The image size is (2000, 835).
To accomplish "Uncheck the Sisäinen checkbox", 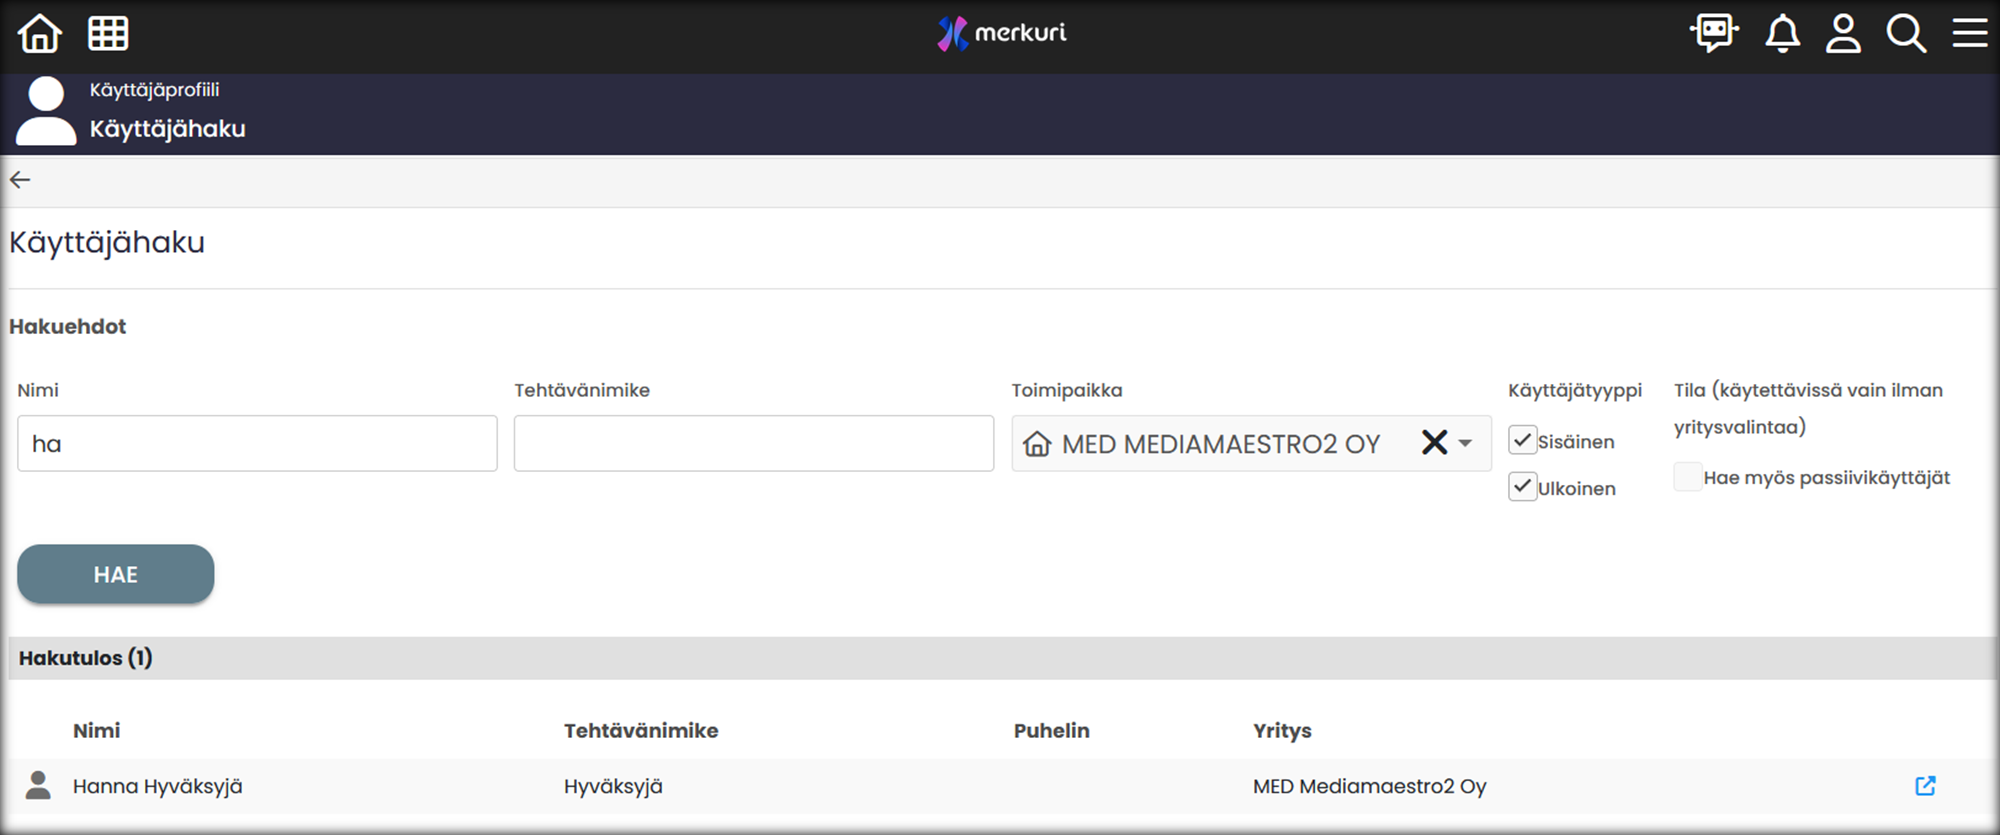I will 1522,440.
